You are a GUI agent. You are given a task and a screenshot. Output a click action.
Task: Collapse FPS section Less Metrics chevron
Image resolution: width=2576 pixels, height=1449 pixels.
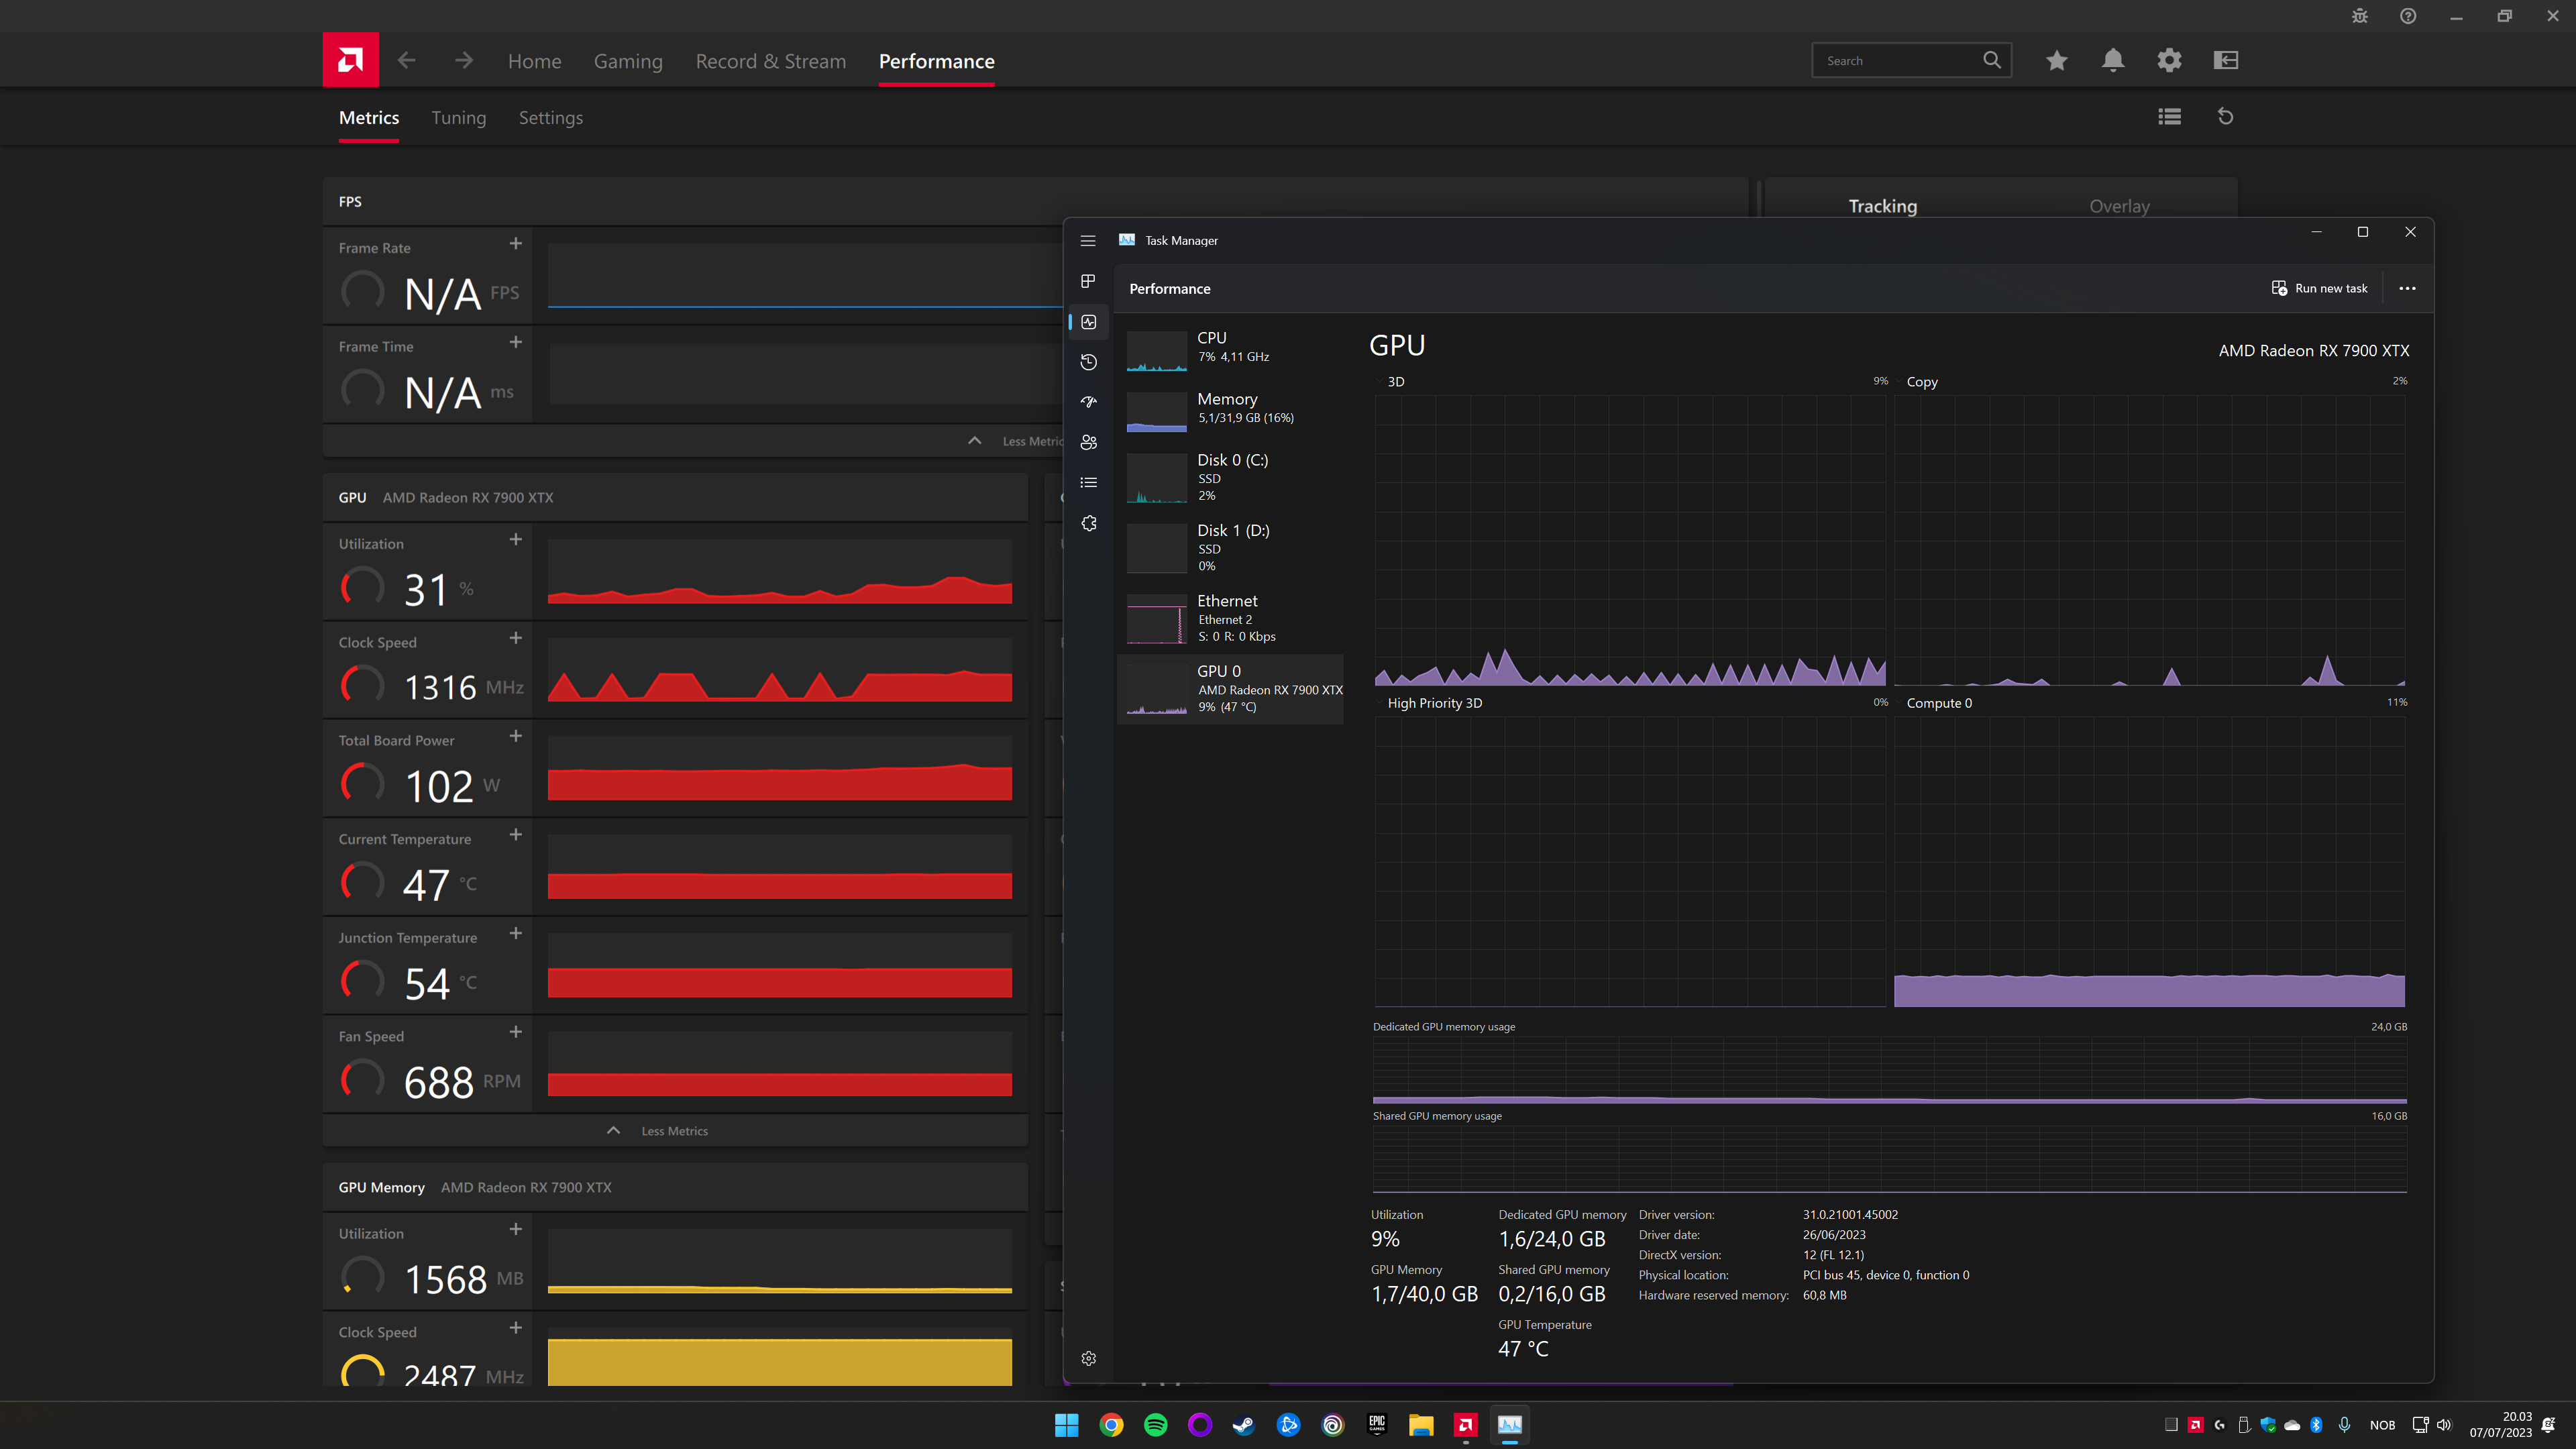[975, 441]
